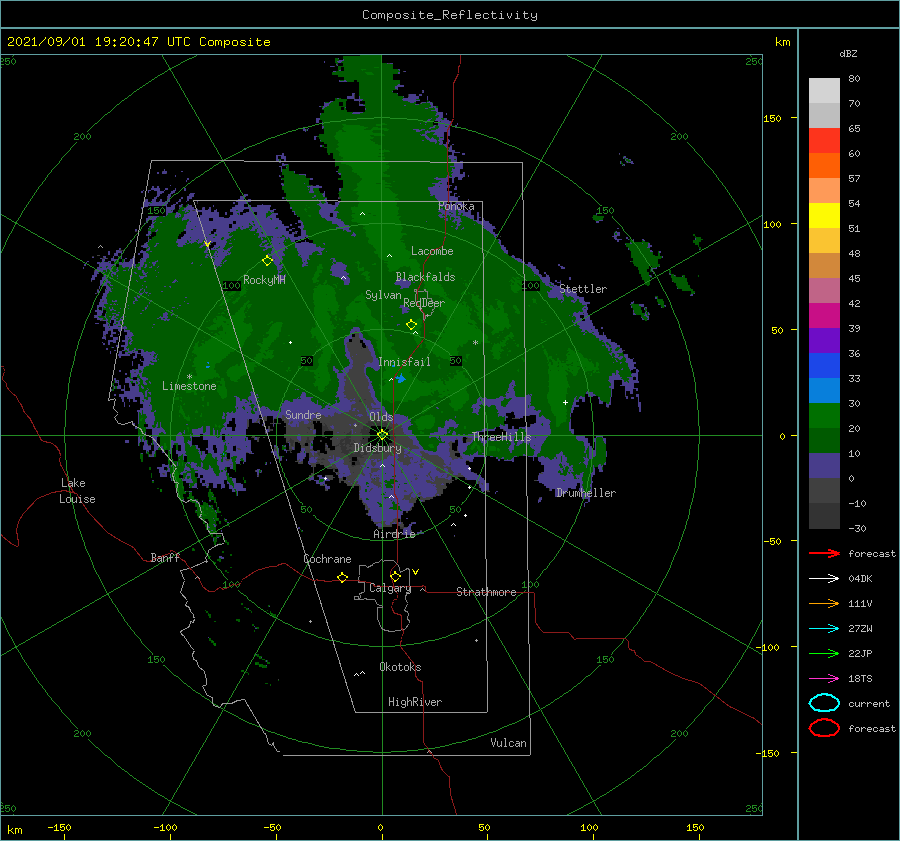Click the 'current' legend text
Viewport: 900px width, 841px height.
pyautogui.click(x=869, y=703)
